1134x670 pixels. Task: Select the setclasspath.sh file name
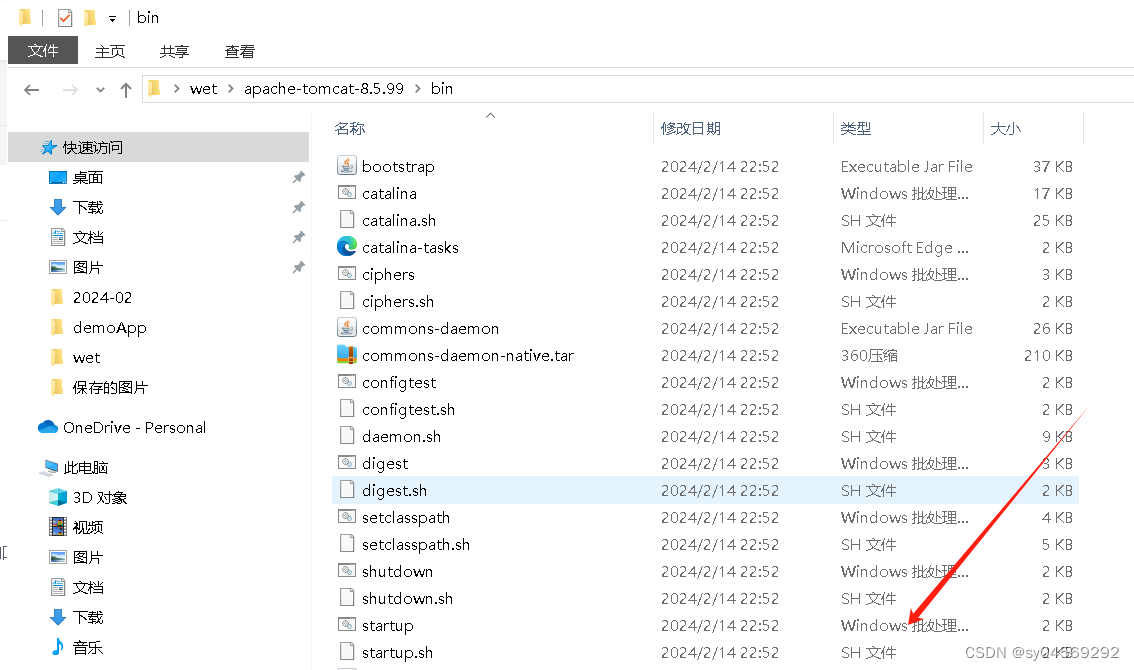(x=416, y=544)
